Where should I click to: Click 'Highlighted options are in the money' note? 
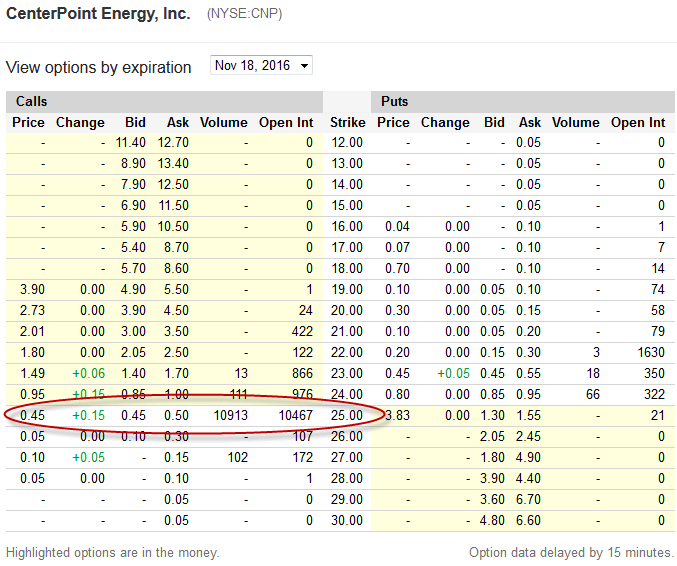[x=113, y=553]
